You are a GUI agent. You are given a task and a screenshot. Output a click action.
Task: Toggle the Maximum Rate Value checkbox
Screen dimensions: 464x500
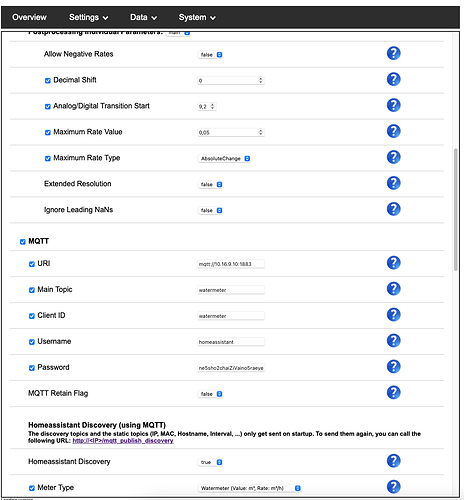coord(48,133)
